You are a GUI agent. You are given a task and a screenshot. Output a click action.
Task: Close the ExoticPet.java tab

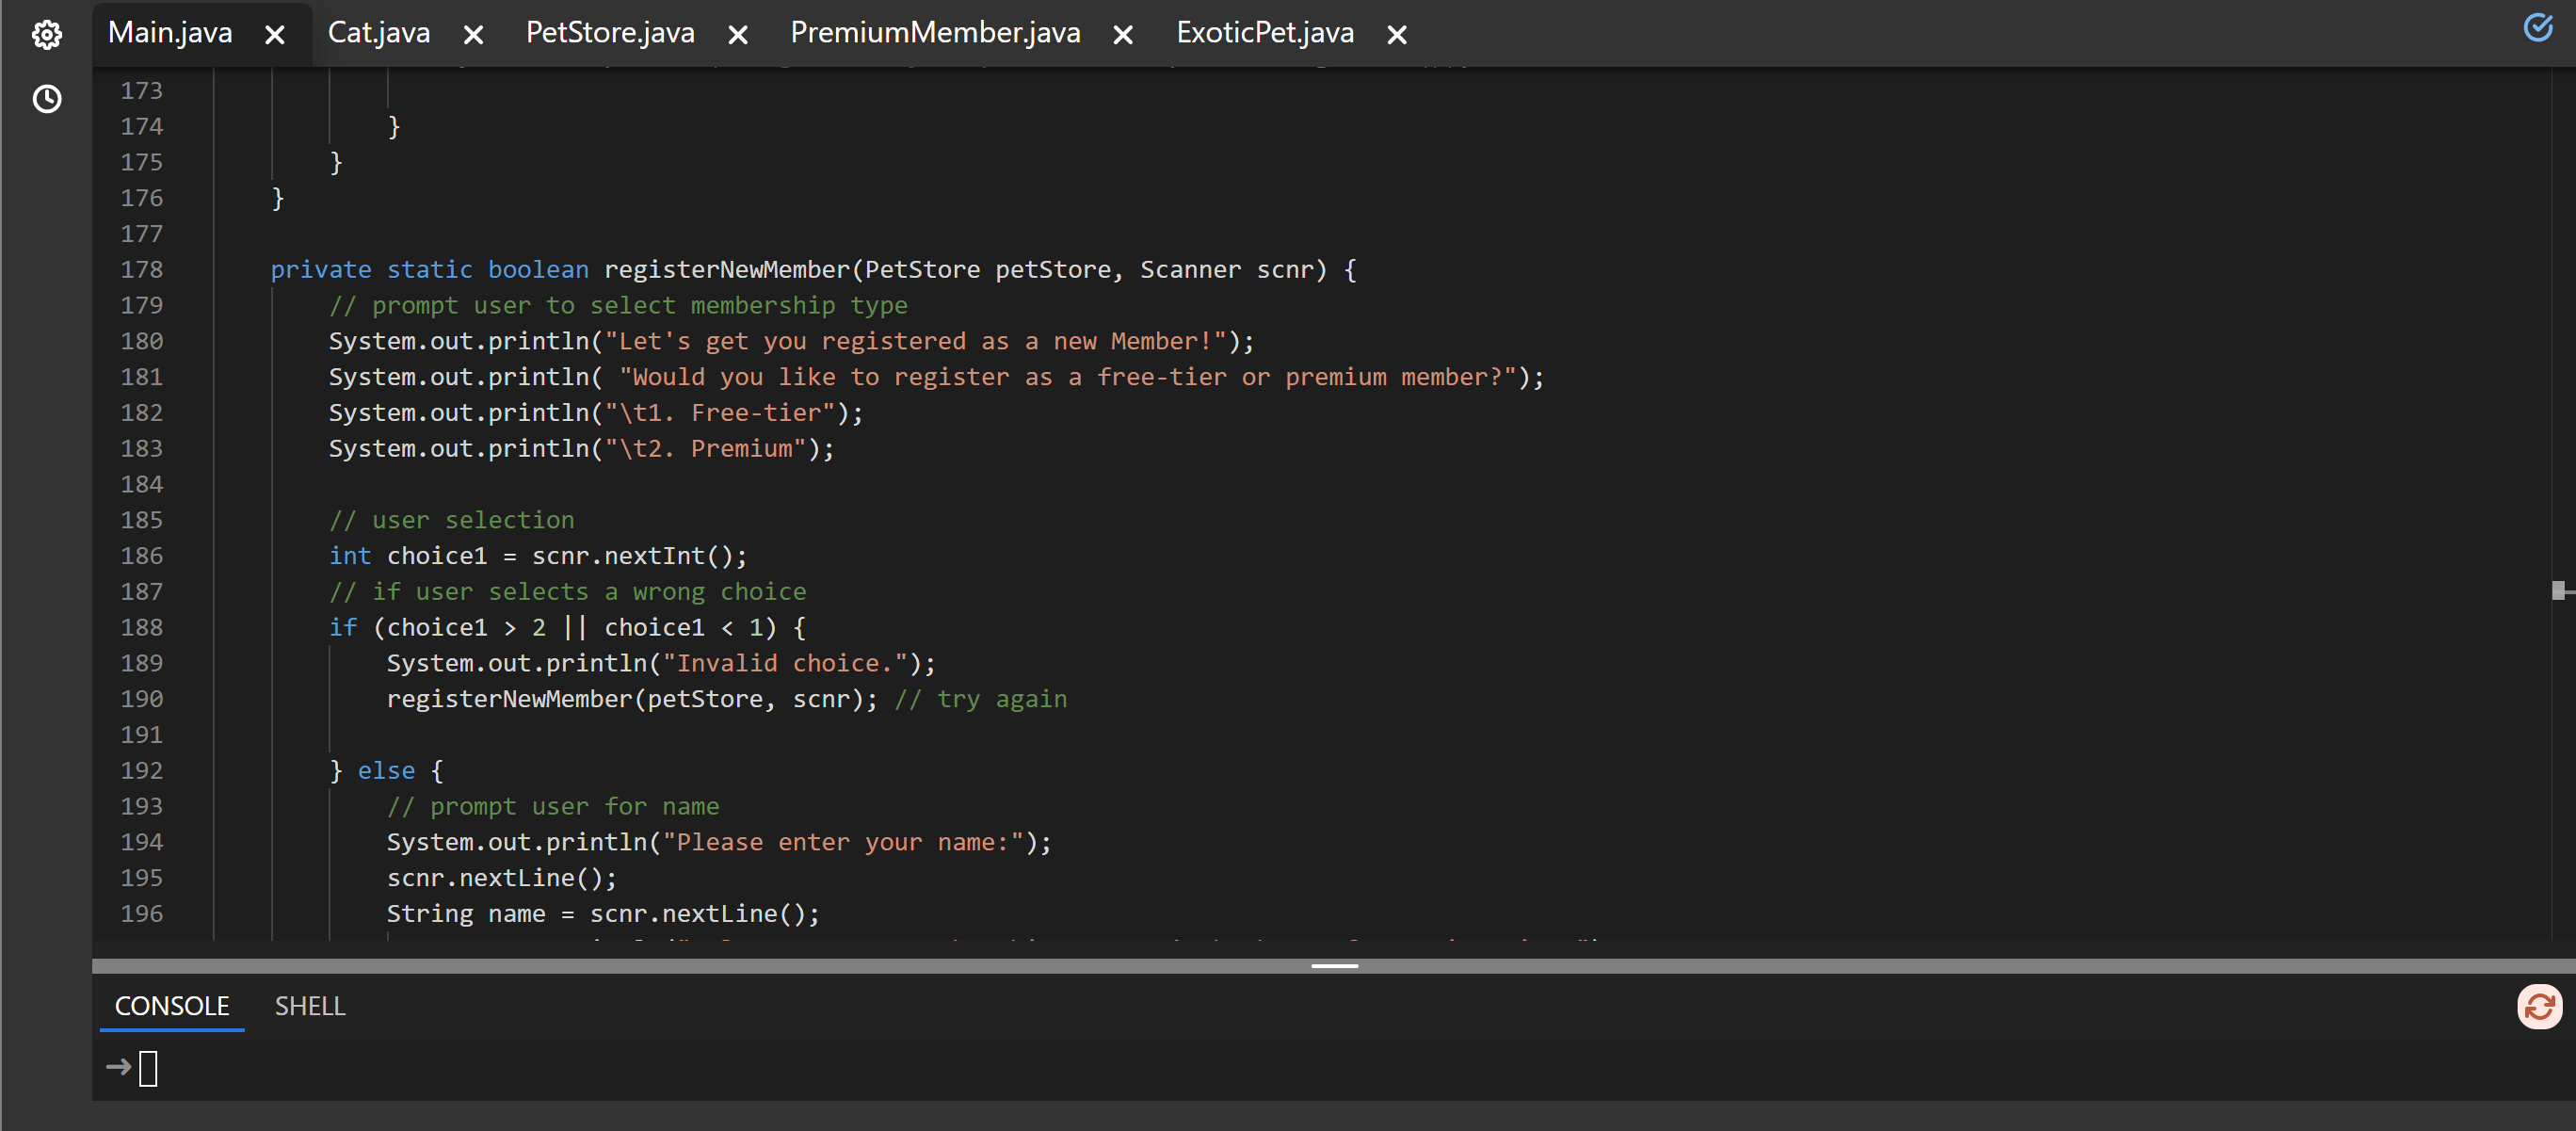1397,35
